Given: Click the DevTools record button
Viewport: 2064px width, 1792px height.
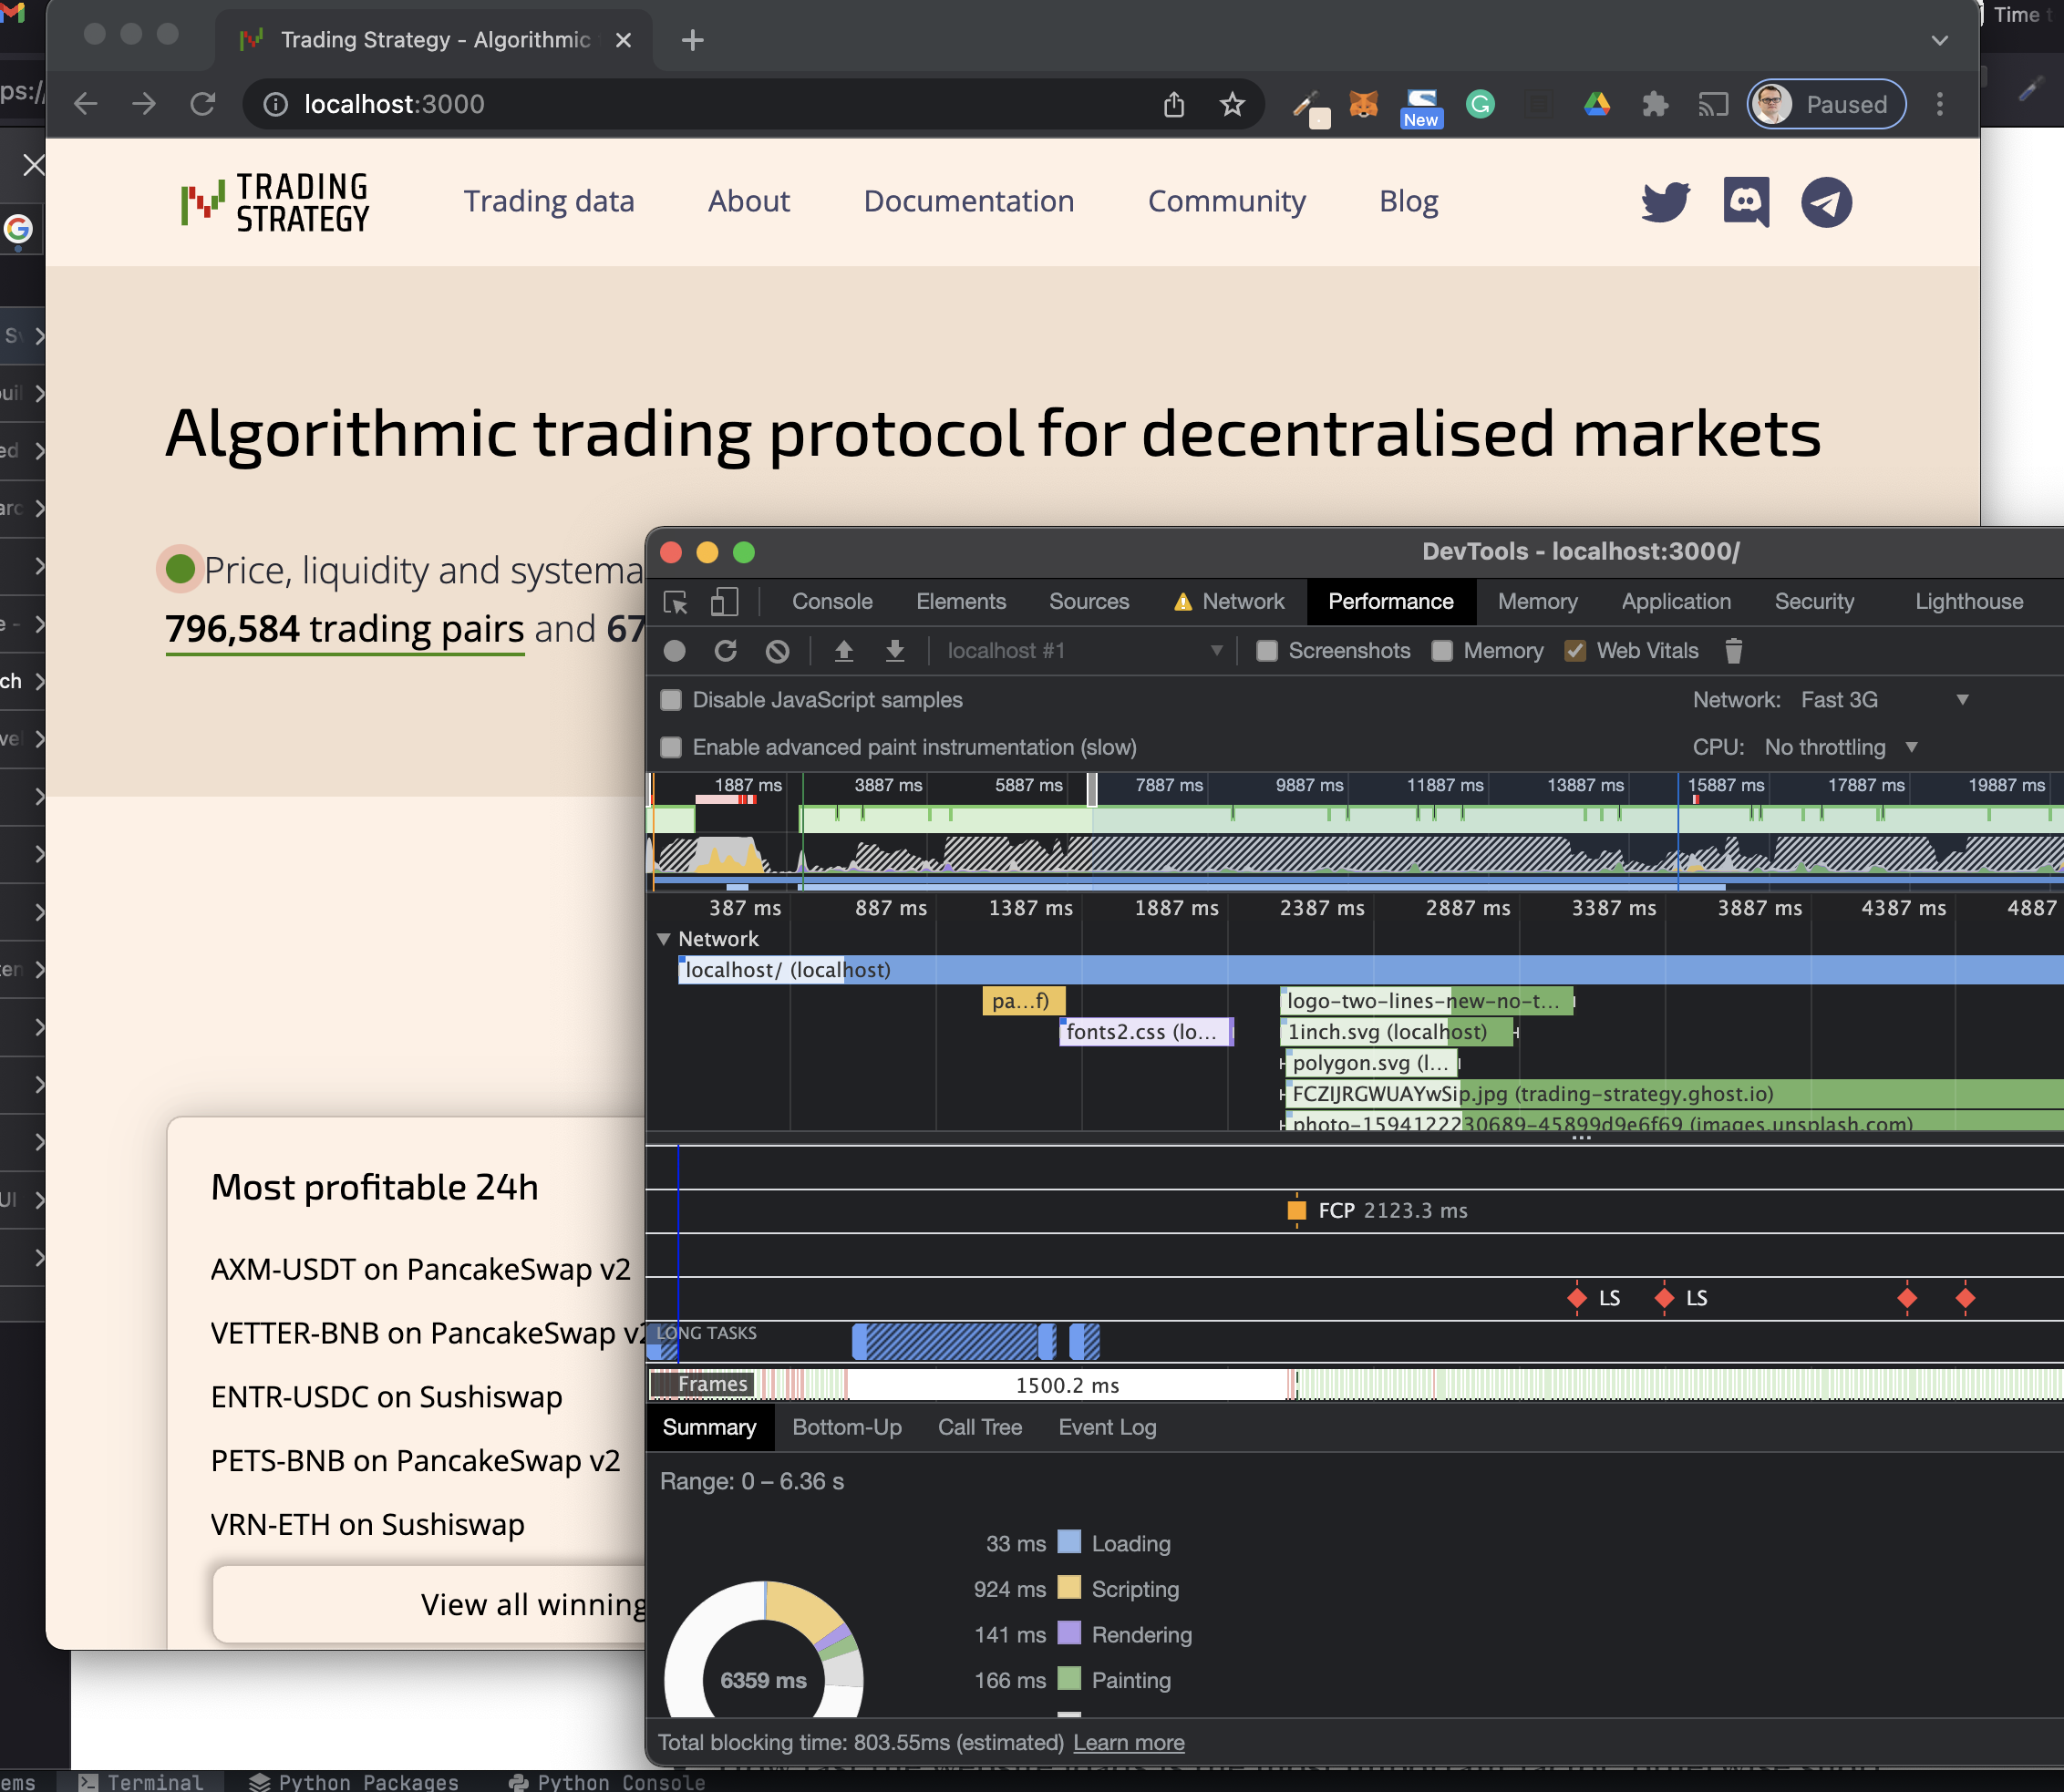Looking at the screenshot, I should [x=675, y=651].
